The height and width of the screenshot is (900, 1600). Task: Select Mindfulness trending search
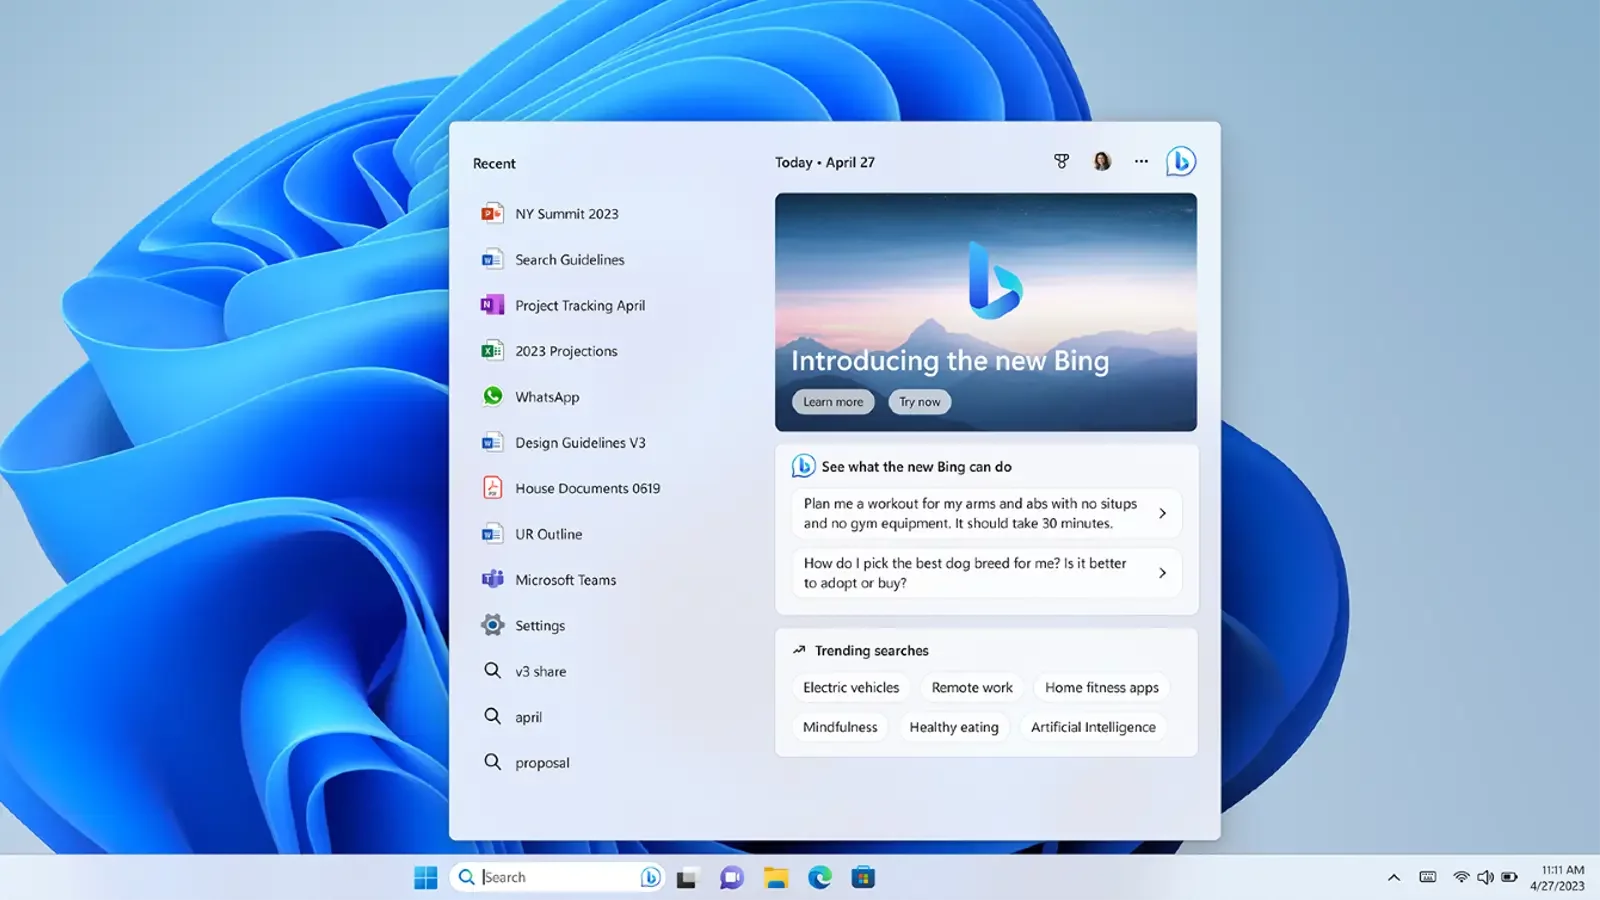tap(840, 727)
